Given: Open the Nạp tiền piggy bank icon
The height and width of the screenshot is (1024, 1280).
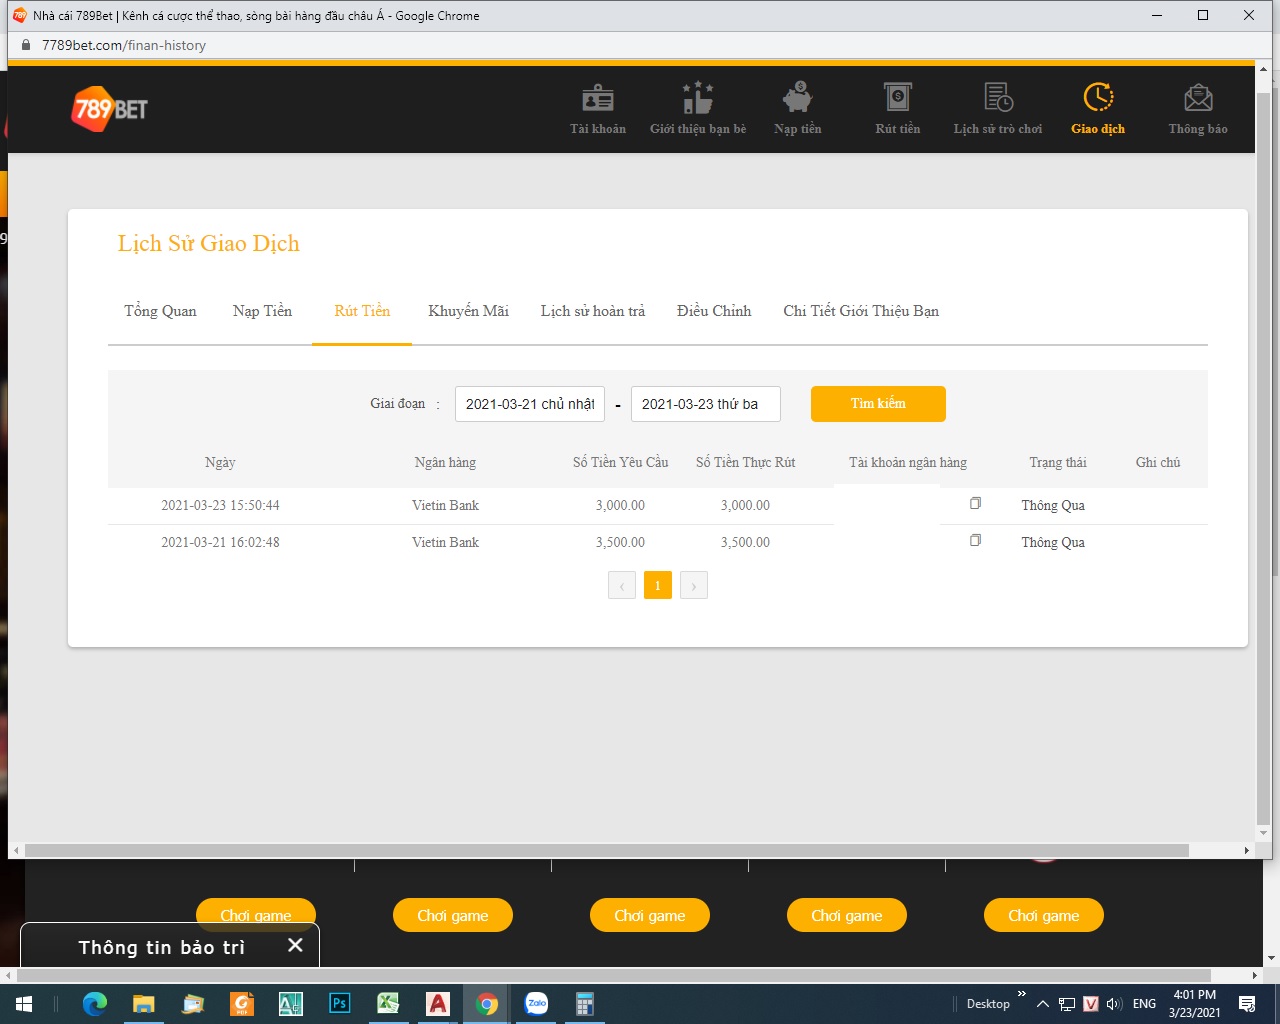Looking at the screenshot, I should point(797,99).
